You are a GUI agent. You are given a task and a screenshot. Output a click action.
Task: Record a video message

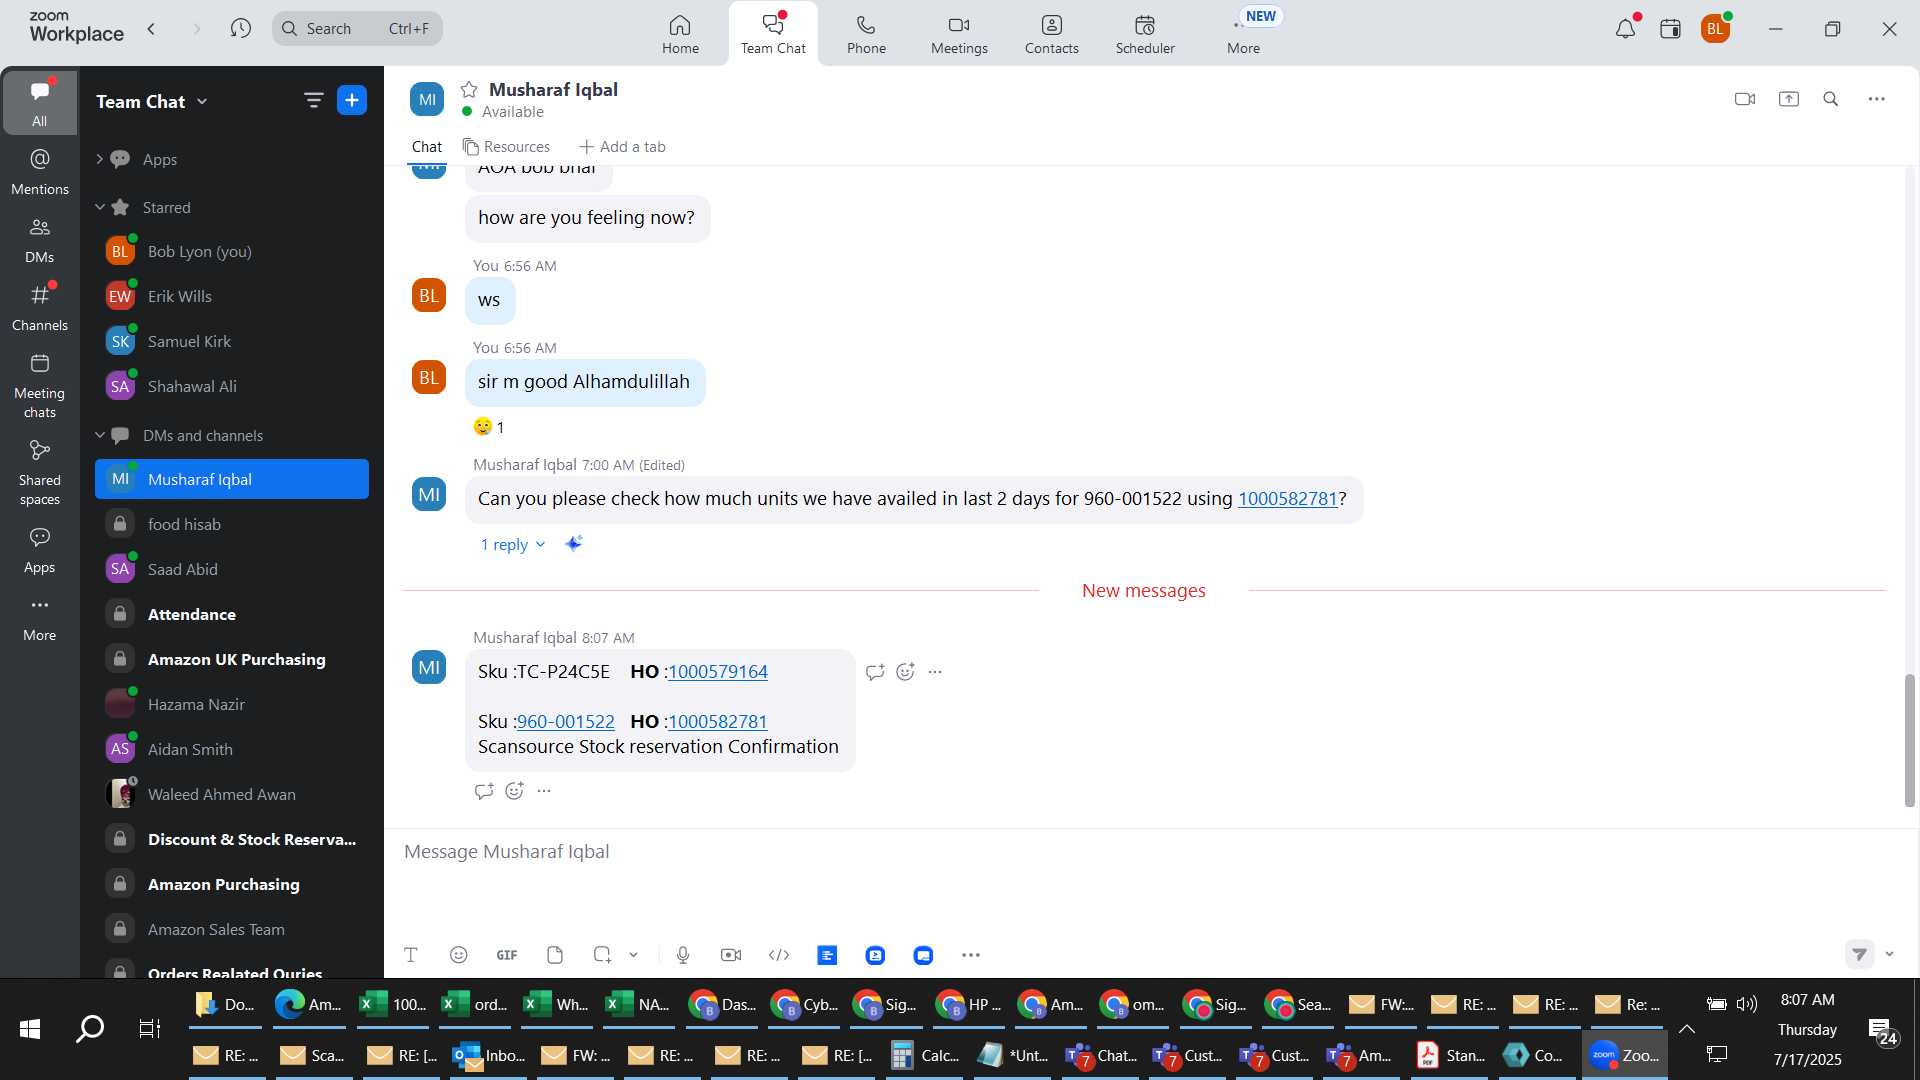tap(731, 955)
